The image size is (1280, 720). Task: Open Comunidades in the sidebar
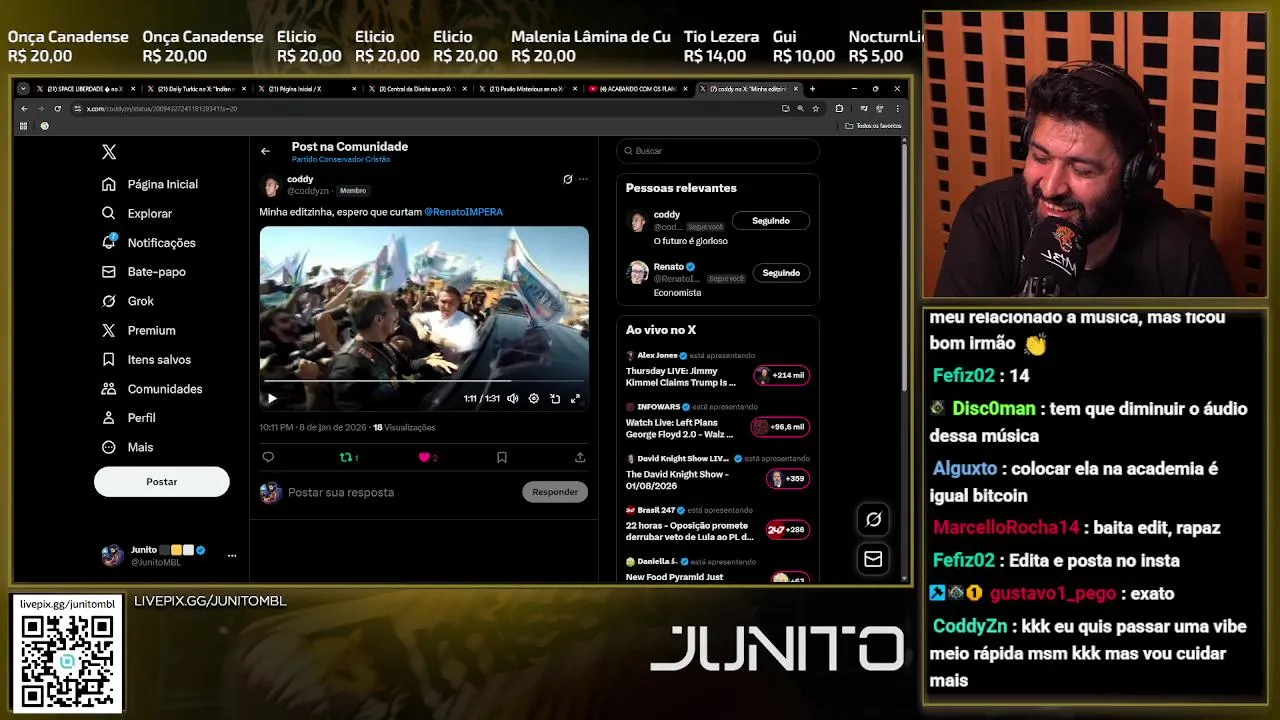click(x=151, y=388)
